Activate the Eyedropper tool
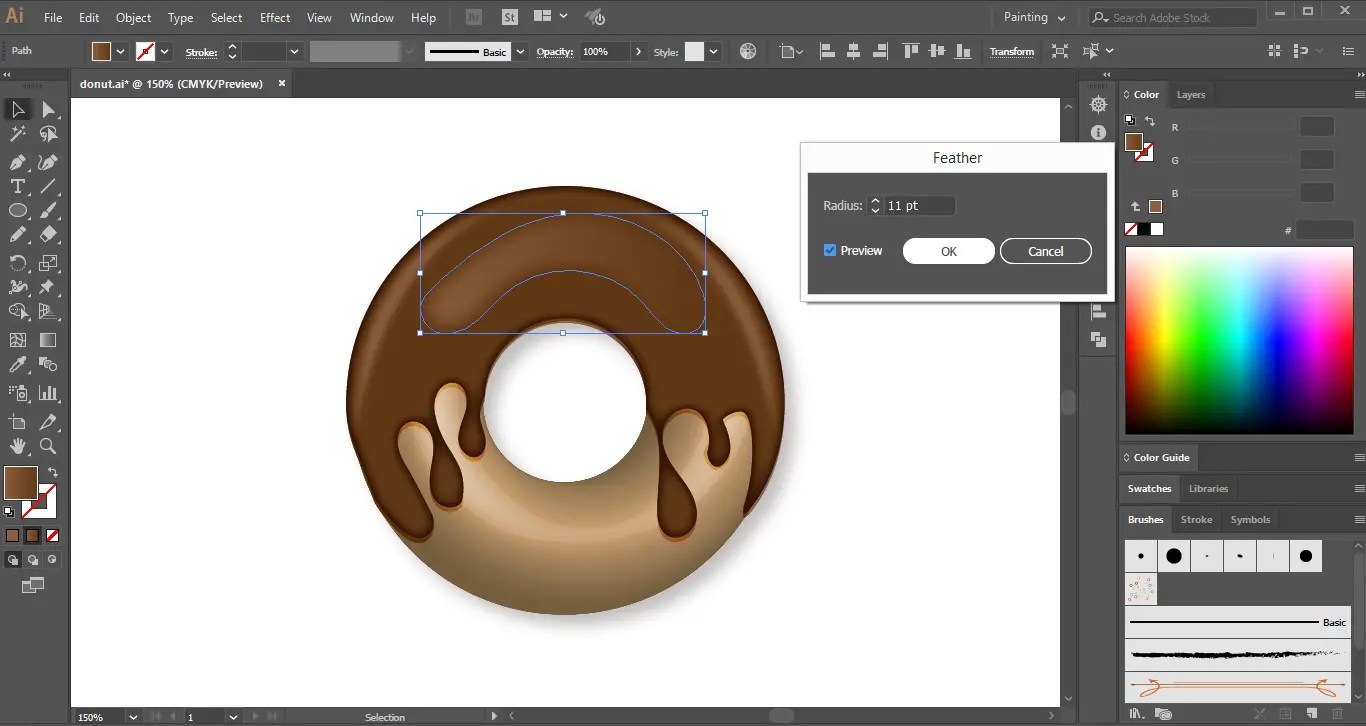This screenshot has width=1366, height=726. pyautogui.click(x=18, y=365)
